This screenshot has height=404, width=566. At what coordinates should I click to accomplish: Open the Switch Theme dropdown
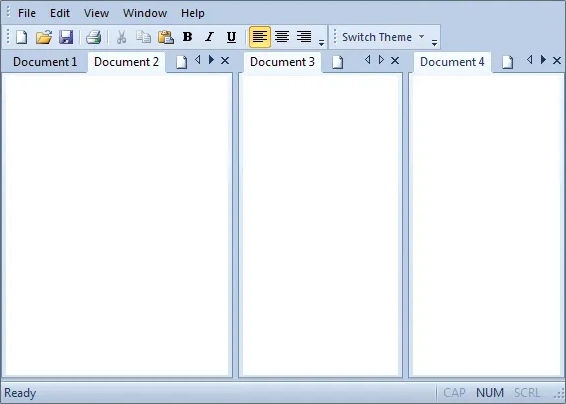pyautogui.click(x=383, y=37)
